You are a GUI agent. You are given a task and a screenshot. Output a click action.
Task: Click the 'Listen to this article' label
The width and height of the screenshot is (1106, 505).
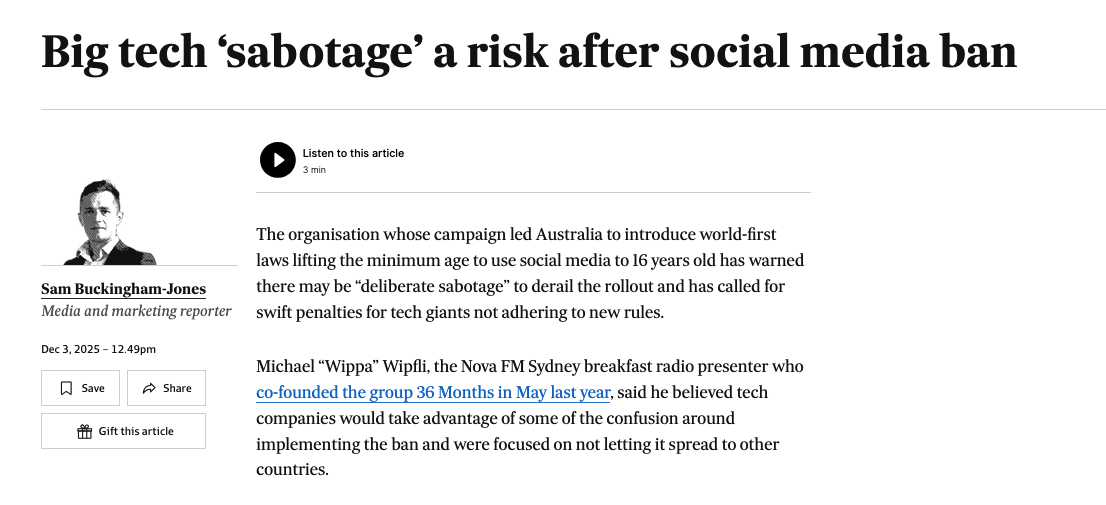click(x=353, y=153)
